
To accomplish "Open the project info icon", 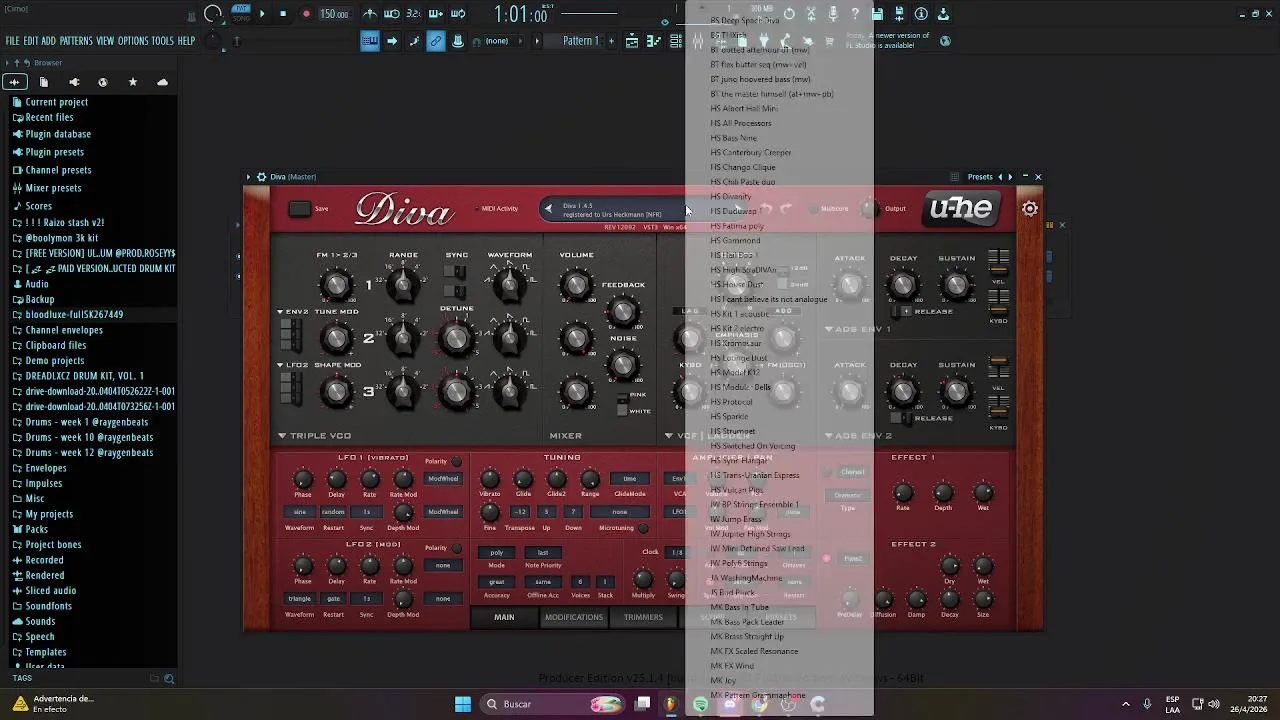I will click(x=921, y=14).
